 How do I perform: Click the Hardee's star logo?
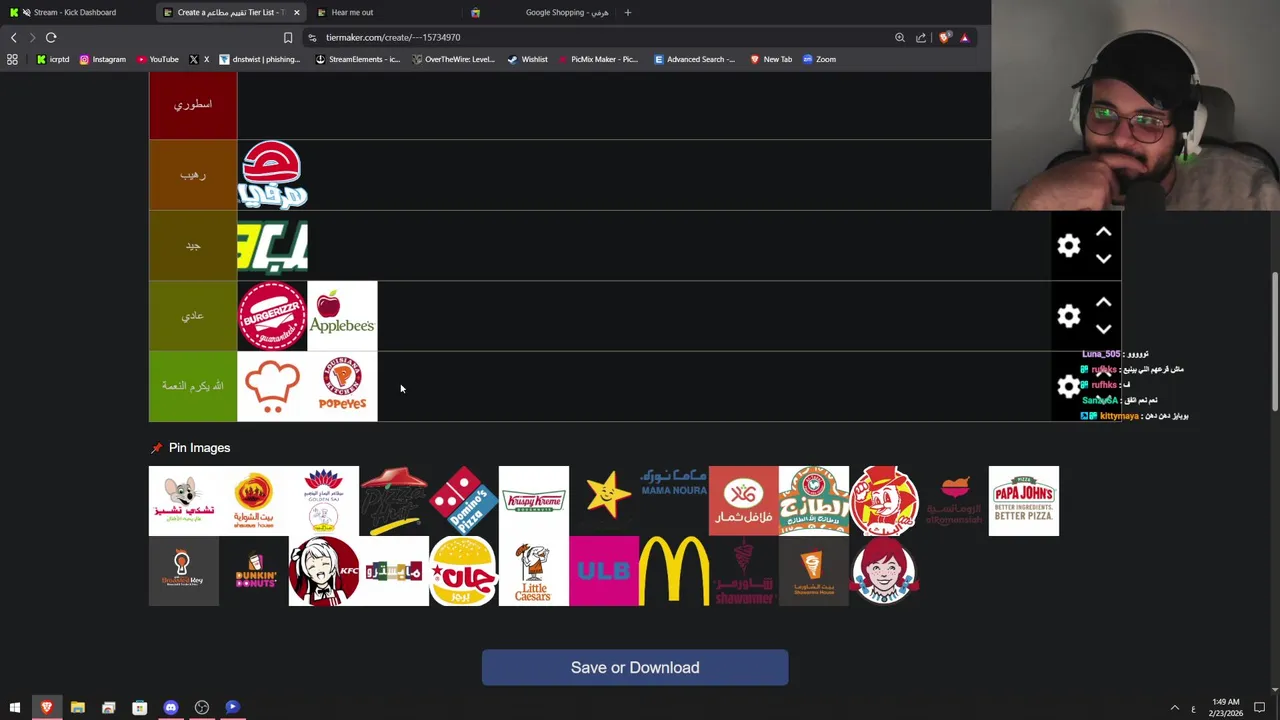604,501
